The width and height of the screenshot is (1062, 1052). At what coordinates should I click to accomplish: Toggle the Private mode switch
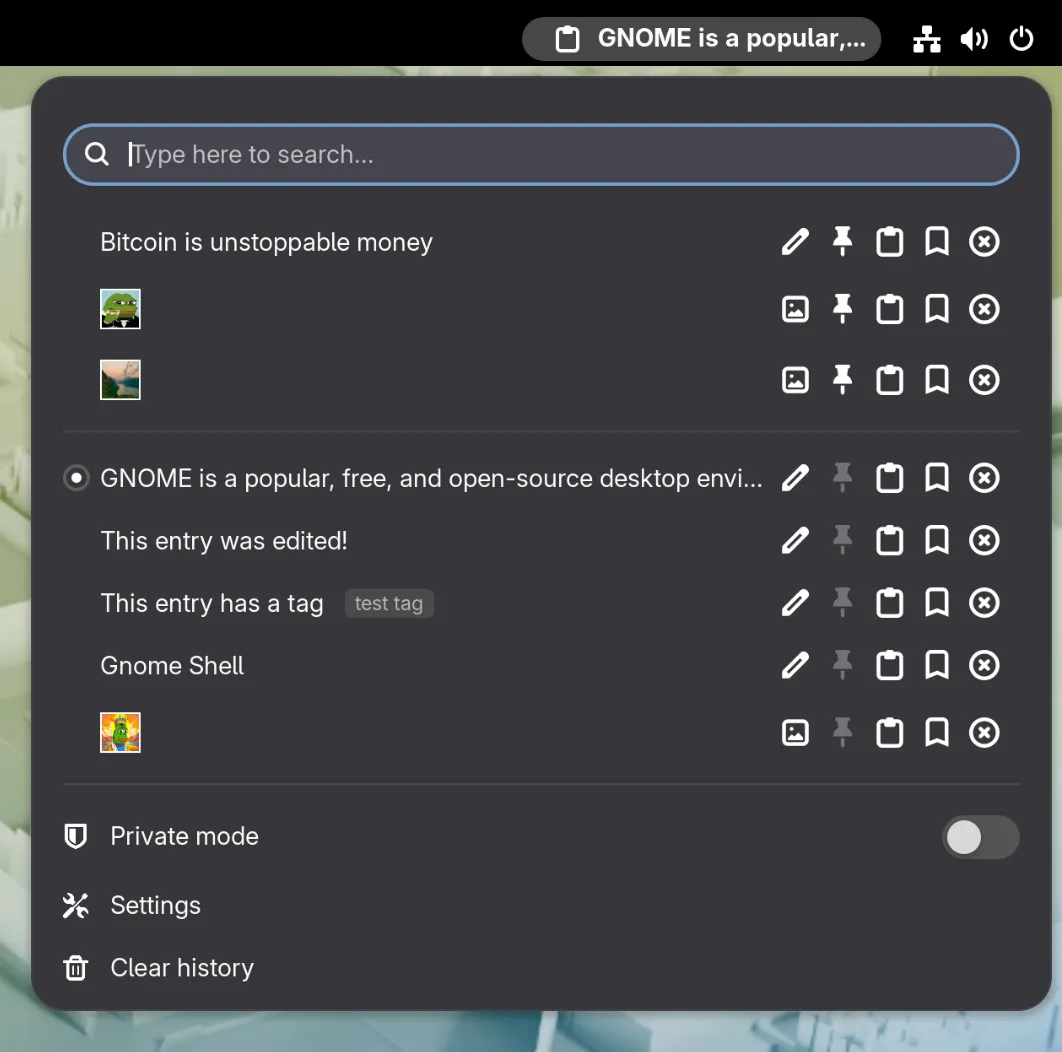click(x=980, y=837)
